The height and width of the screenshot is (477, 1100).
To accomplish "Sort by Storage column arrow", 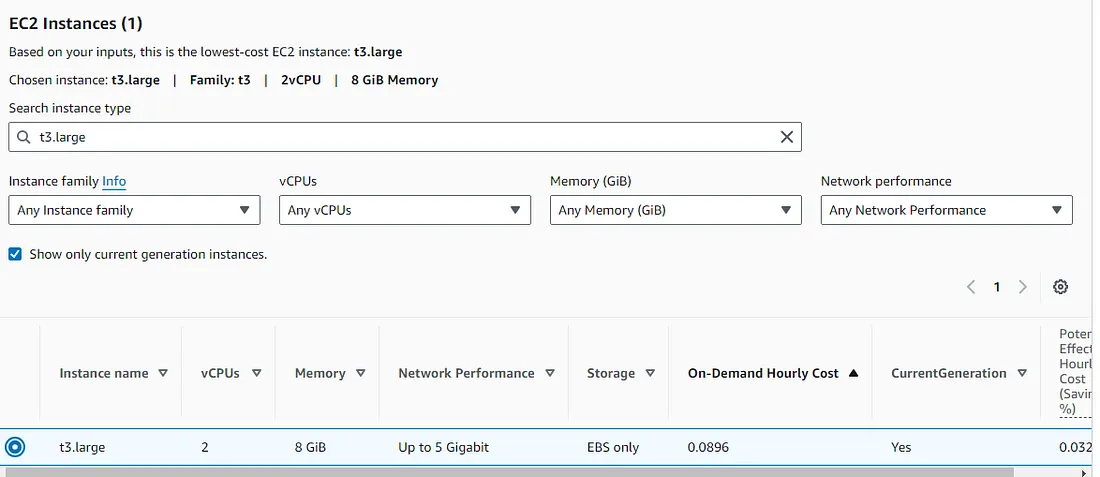I will (x=650, y=373).
